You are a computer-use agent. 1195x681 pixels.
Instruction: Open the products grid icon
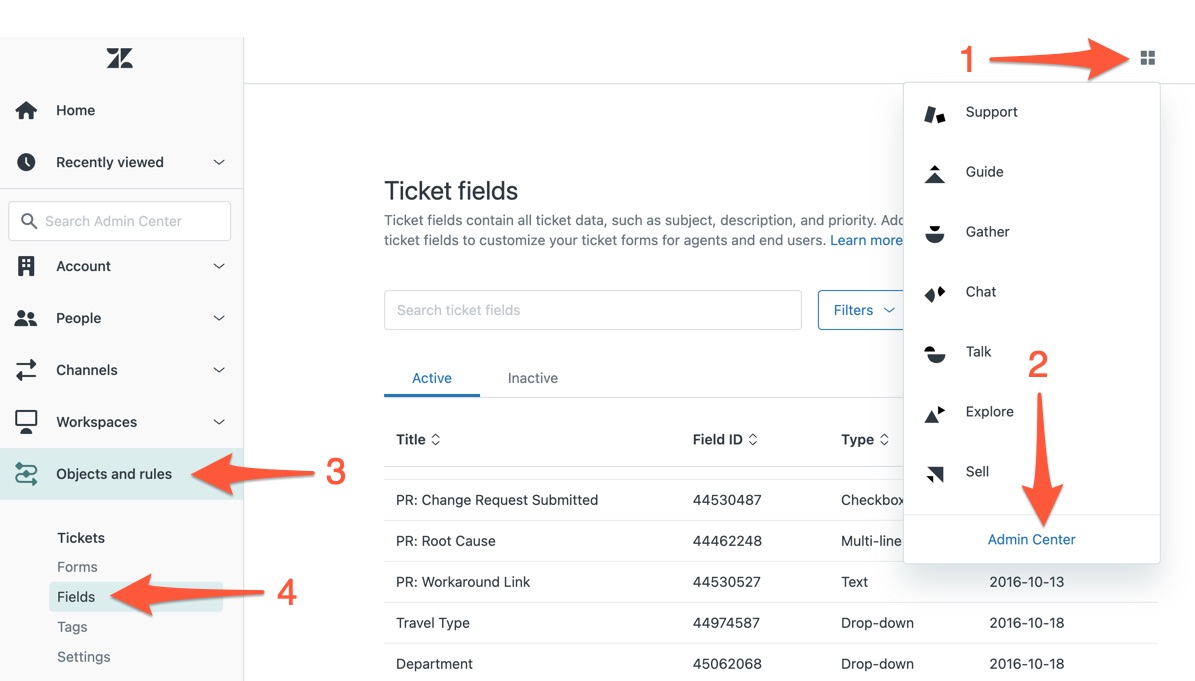[1147, 58]
